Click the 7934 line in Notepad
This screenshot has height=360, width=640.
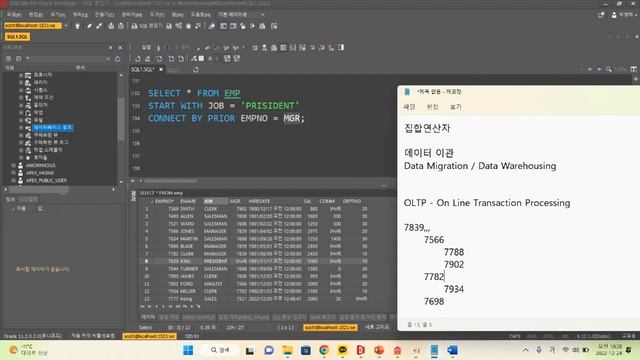pyautogui.click(x=453, y=289)
